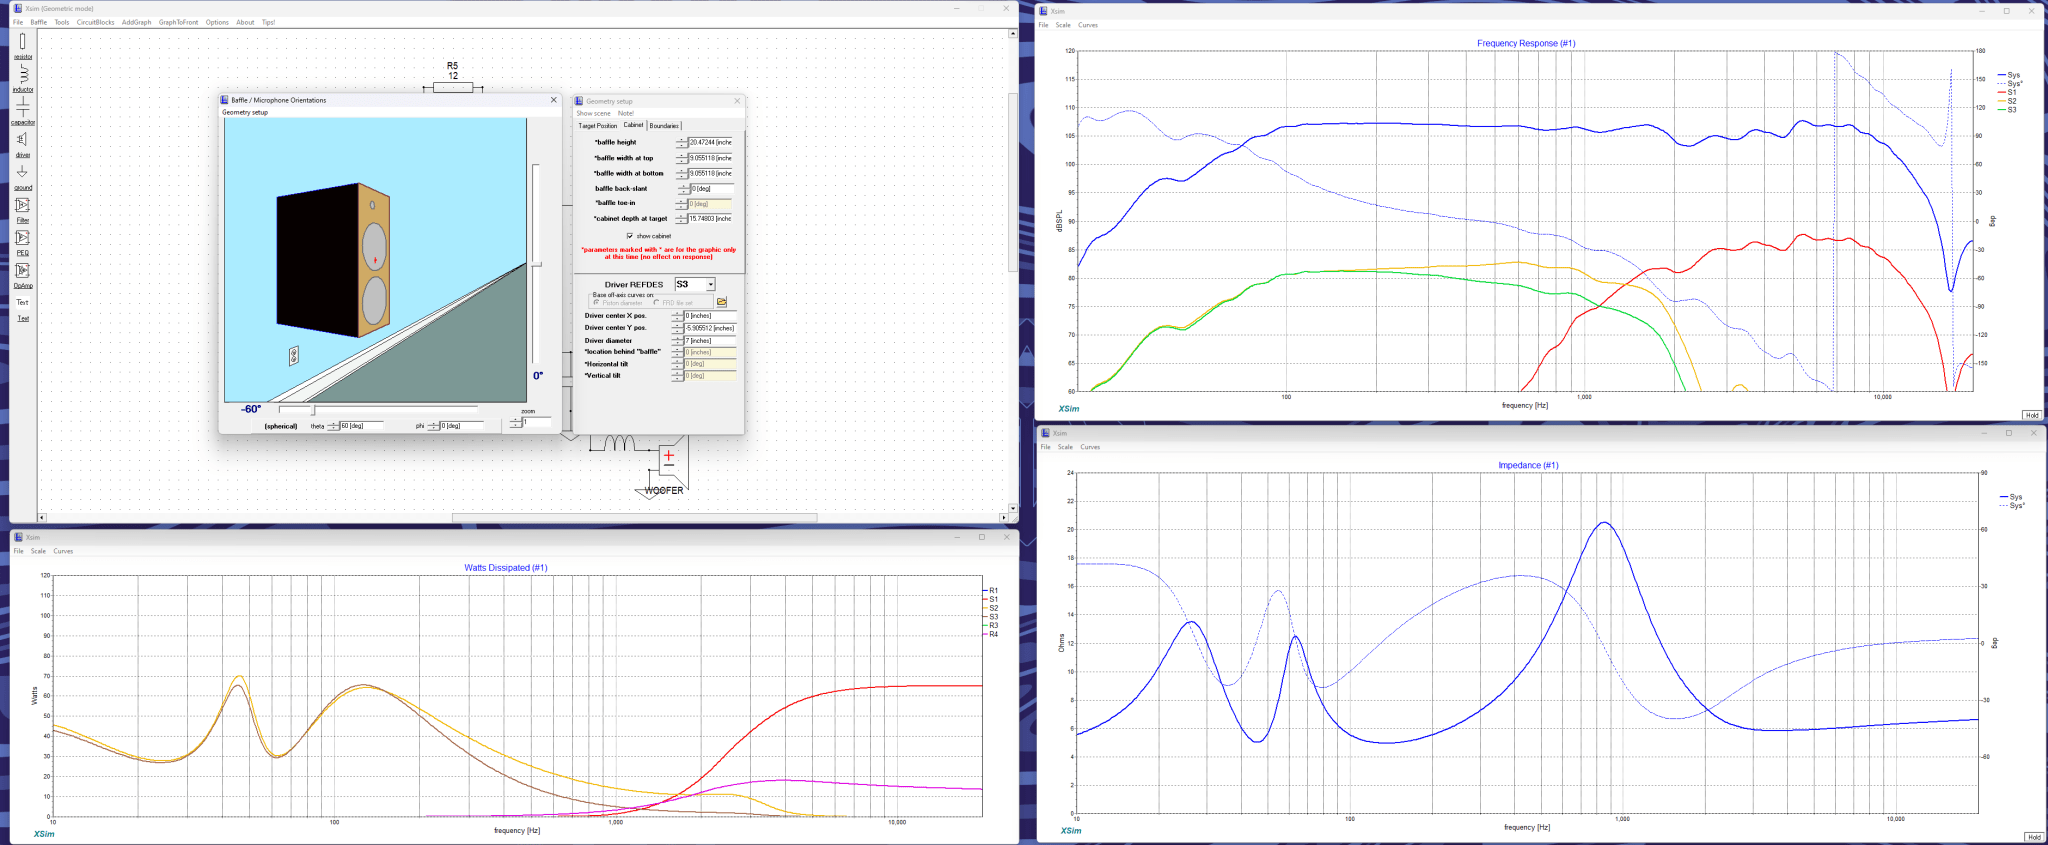This screenshot has width=2048, height=845.
Task: Select the capacitor component tool
Action: (22, 111)
